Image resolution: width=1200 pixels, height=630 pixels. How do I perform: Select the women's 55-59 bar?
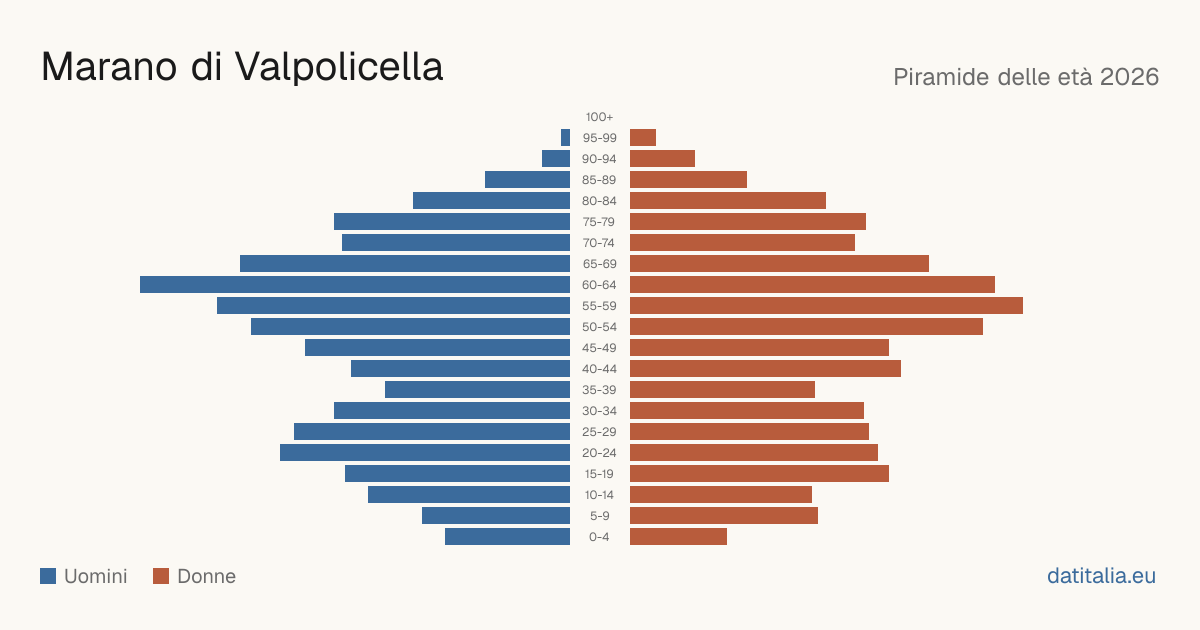826,306
